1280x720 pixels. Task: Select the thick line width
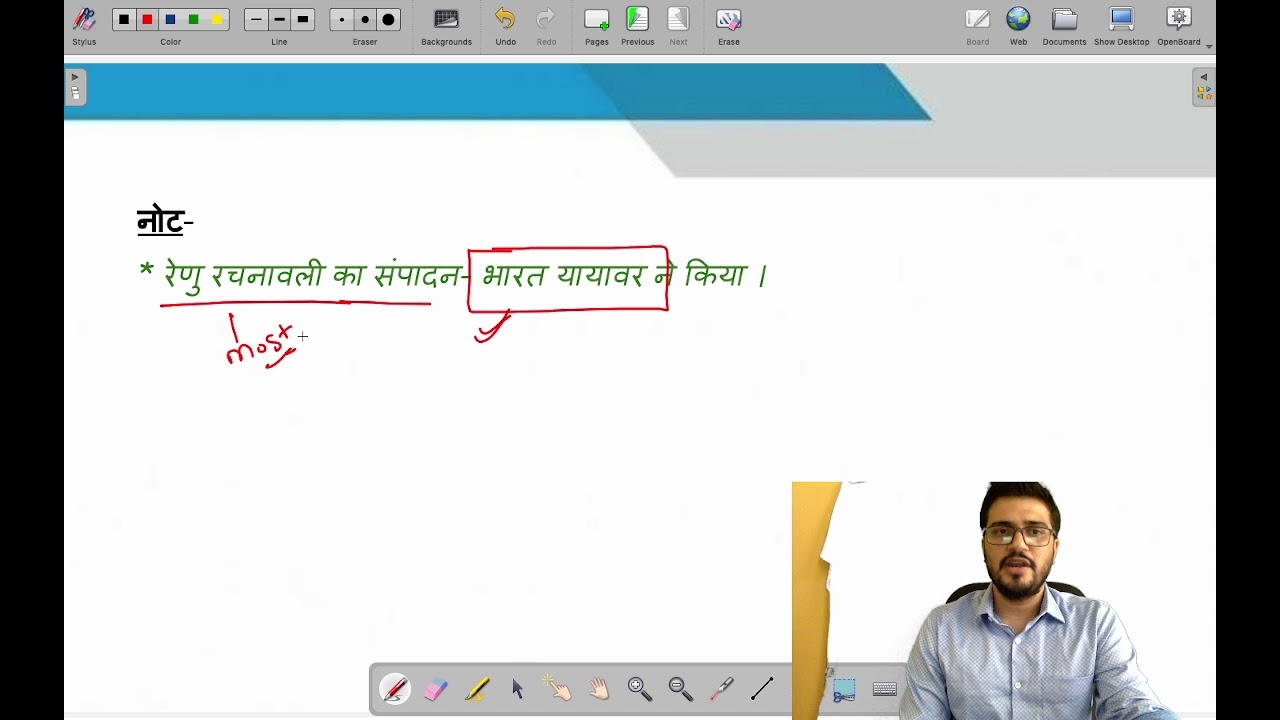click(302, 19)
